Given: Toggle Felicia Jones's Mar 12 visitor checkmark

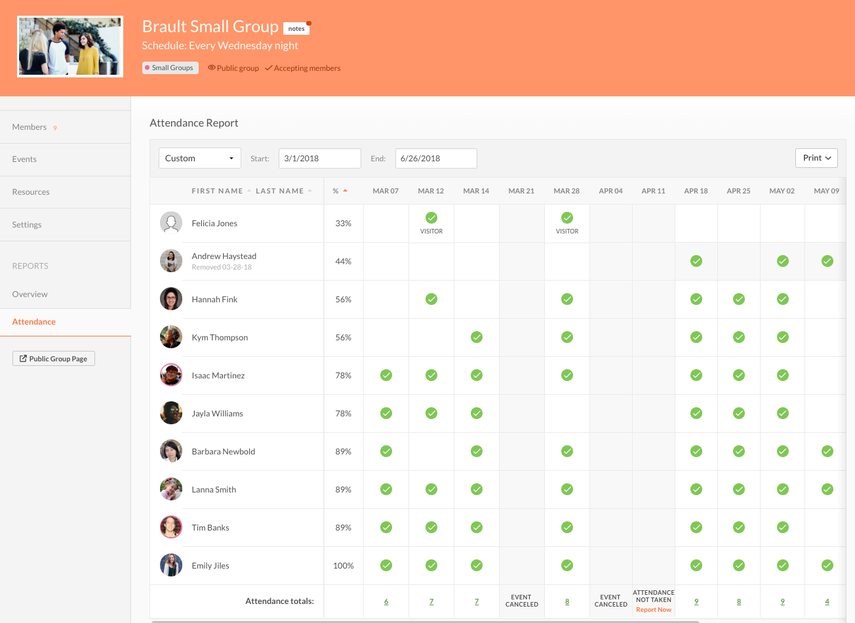Looking at the screenshot, I should [x=431, y=218].
